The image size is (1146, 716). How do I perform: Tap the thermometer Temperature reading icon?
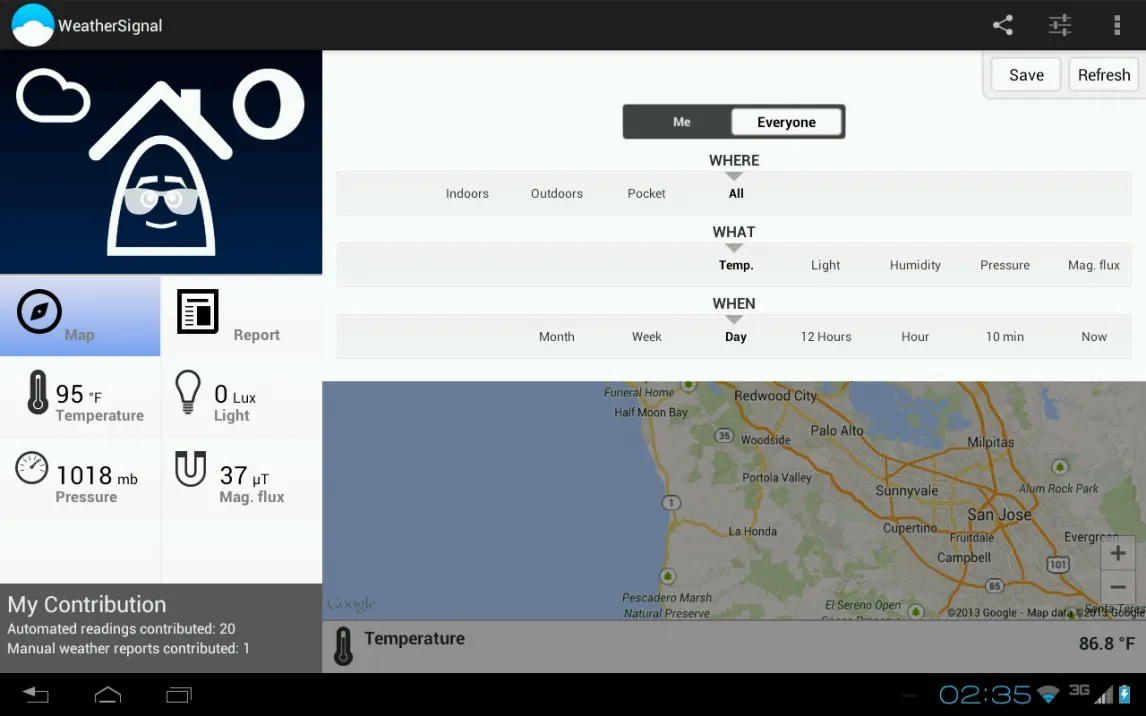click(x=38, y=392)
